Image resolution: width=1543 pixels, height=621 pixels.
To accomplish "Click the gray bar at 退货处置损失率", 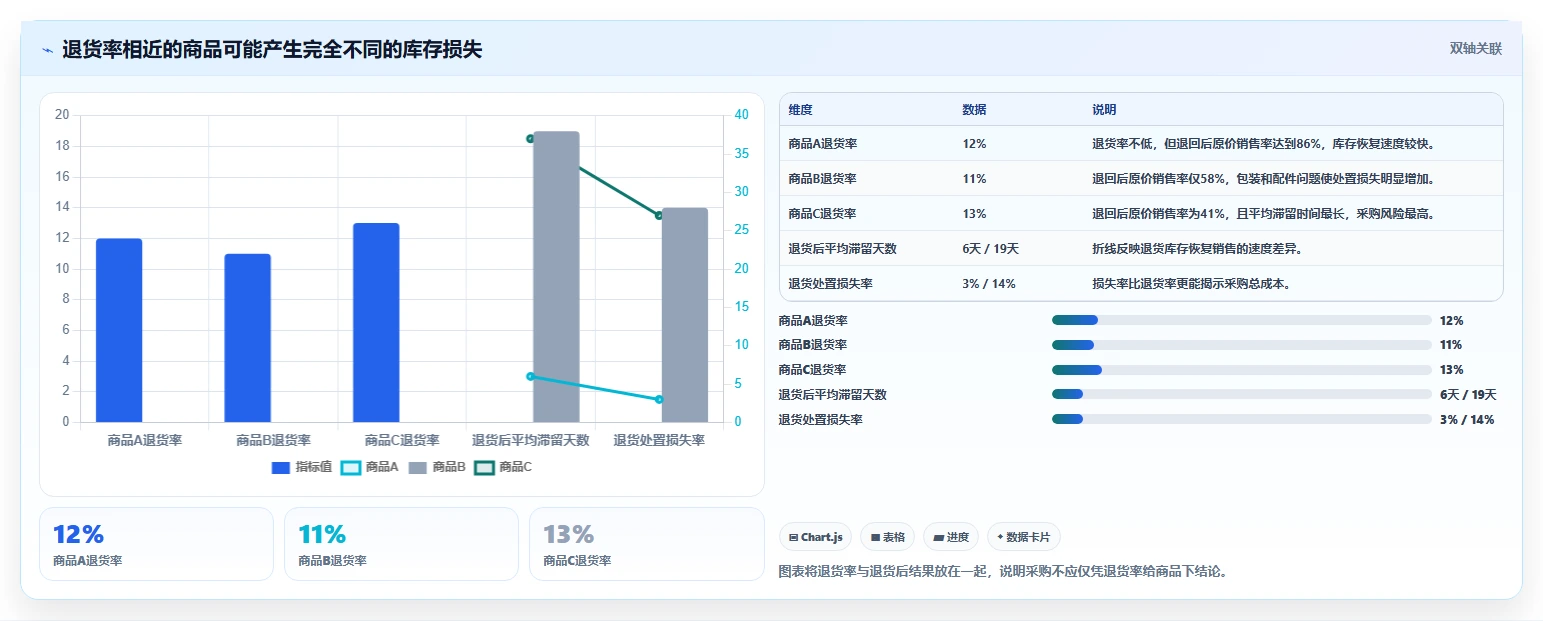I will click(685, 315).
